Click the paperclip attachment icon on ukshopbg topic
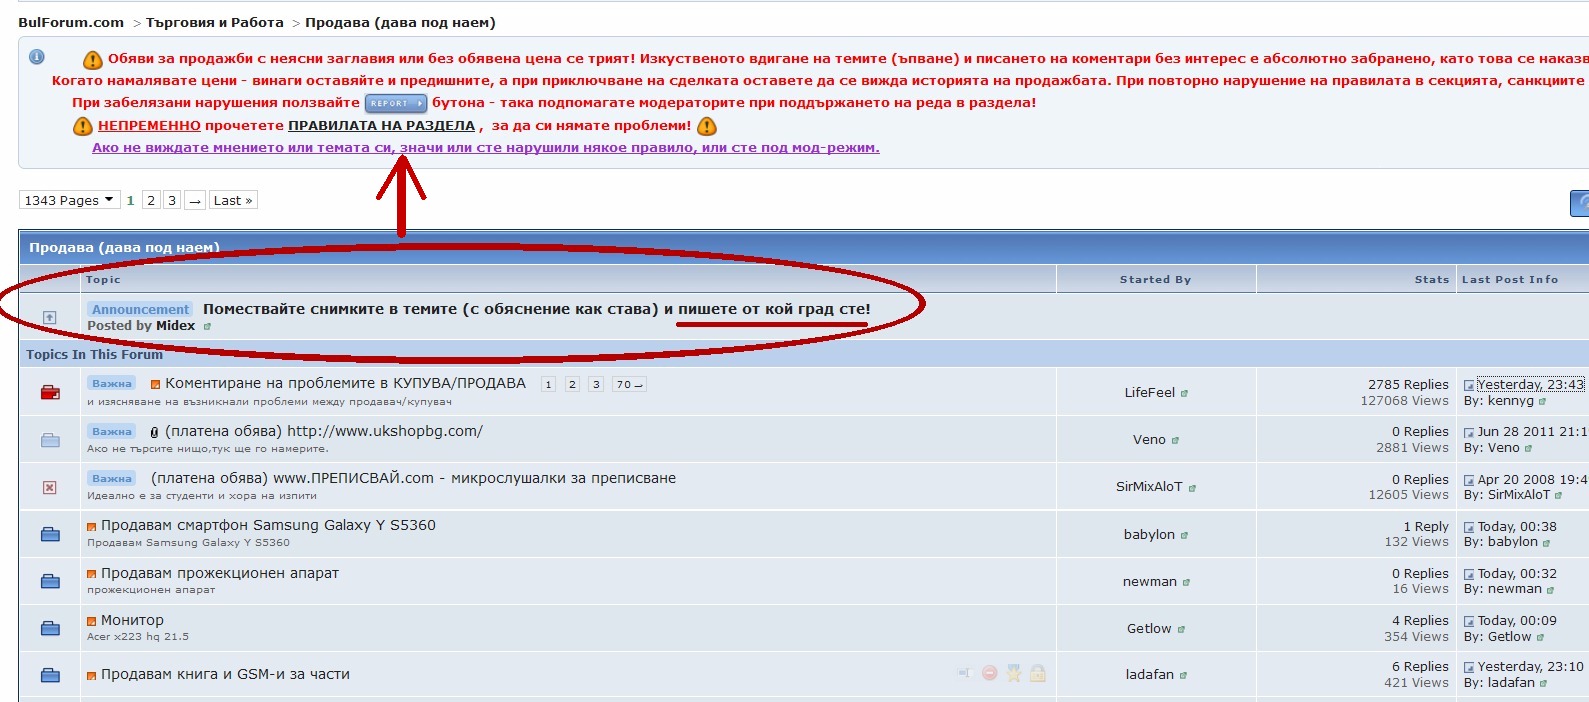Image resolution: width=1589 pixels, height=702 pixels. click(155, 432)
